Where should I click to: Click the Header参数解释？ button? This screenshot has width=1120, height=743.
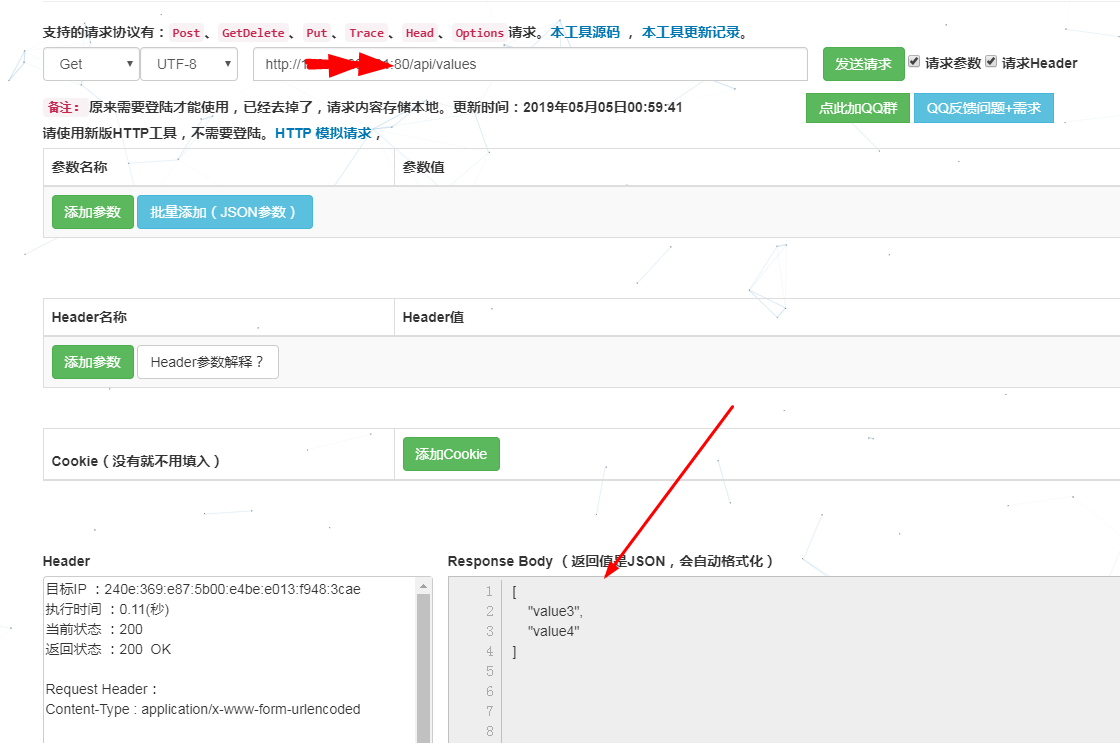tap(207, 362)
